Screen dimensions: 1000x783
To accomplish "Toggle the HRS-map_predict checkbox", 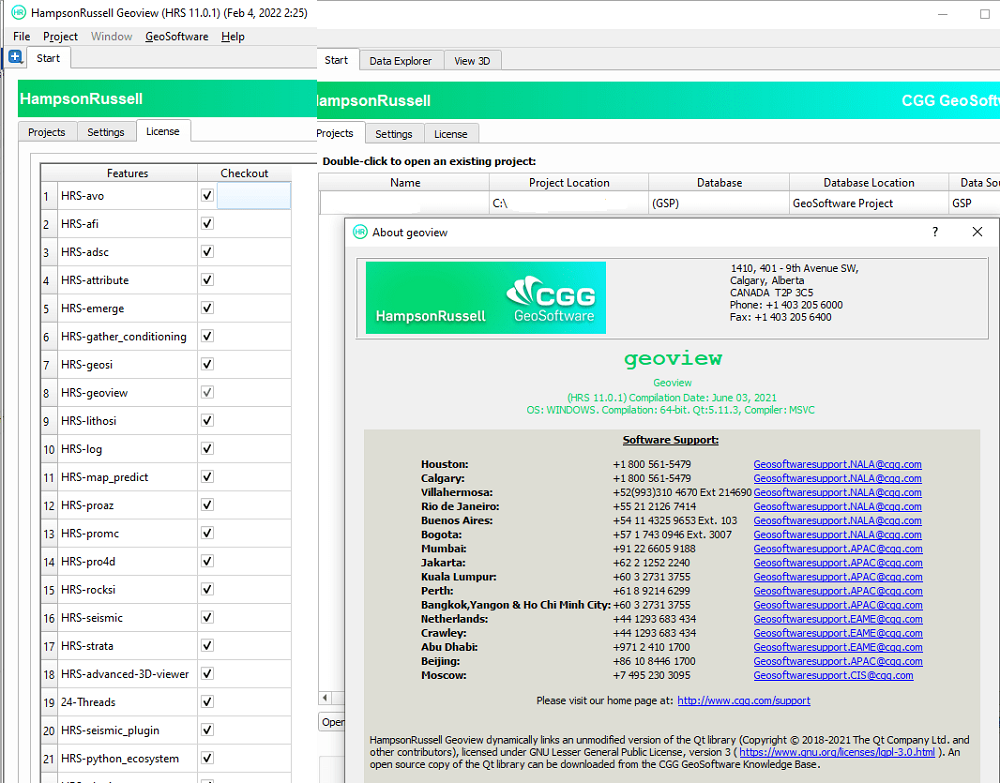I will coord(207,476).
